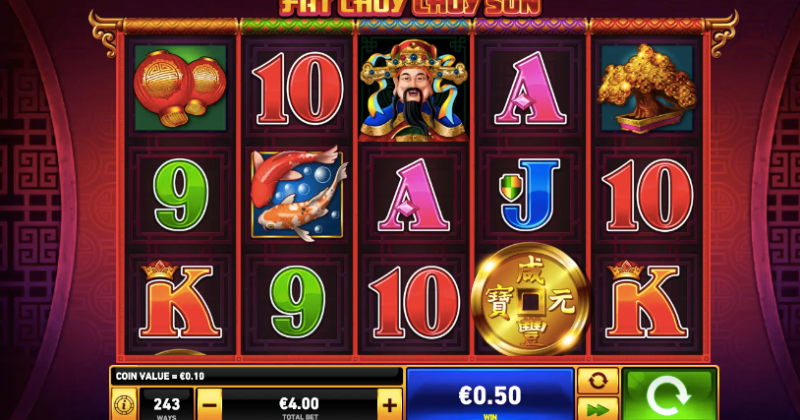Select pink A symbol on fourth reel
Image resolution: width=800 pixels, height=420 pixels.
coord(530,88)
